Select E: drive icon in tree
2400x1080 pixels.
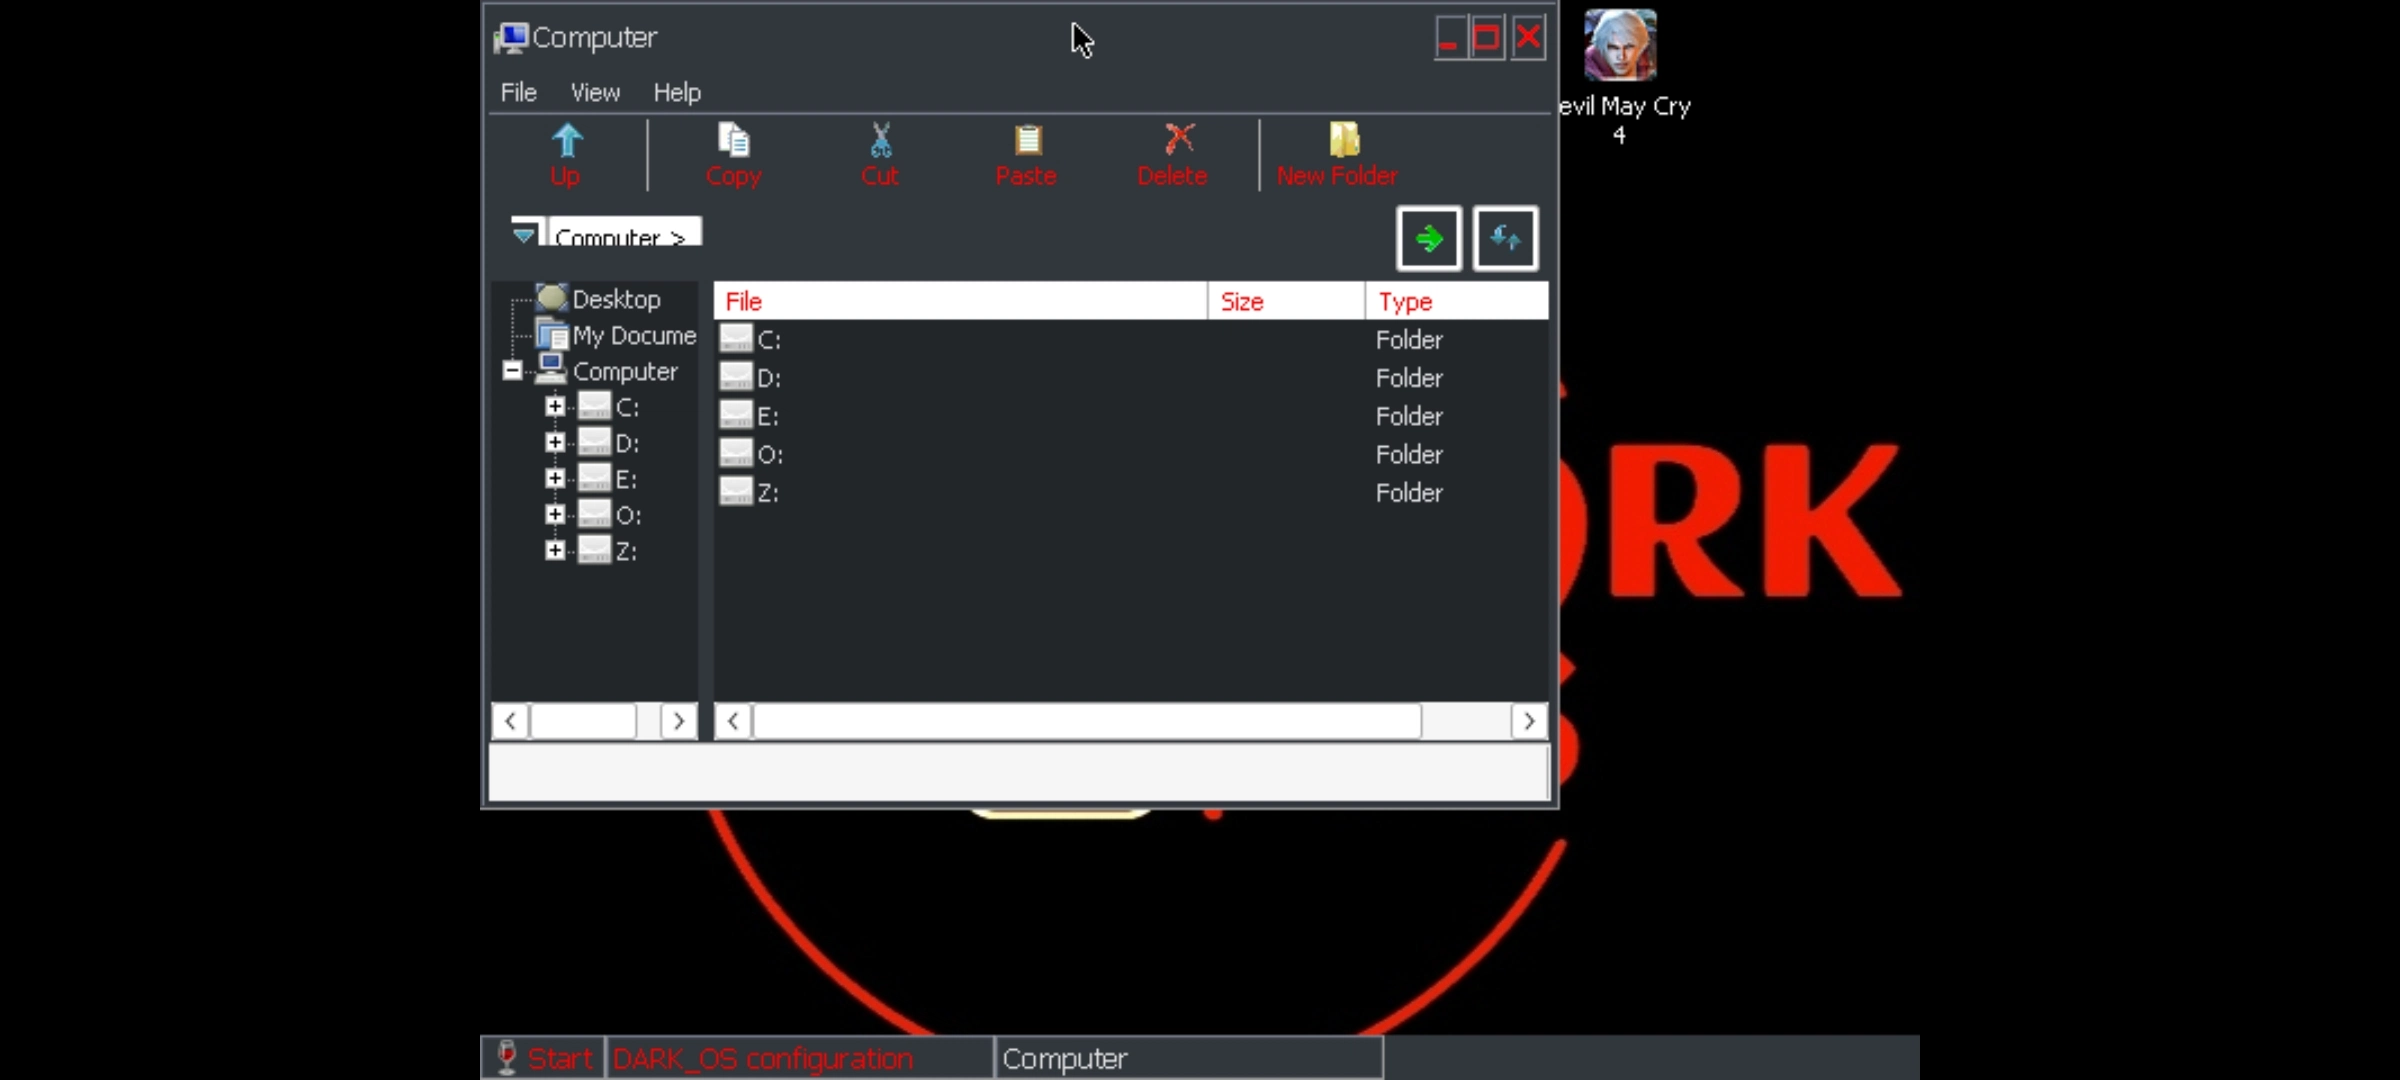point(595,478)
